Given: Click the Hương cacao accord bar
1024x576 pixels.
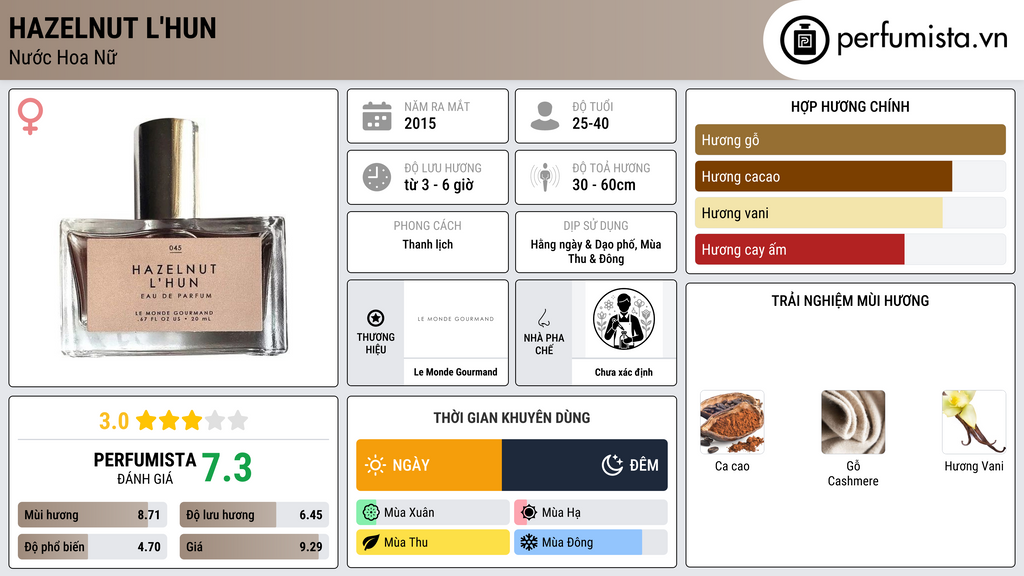Looking at the screenshot, I should 850,176.
